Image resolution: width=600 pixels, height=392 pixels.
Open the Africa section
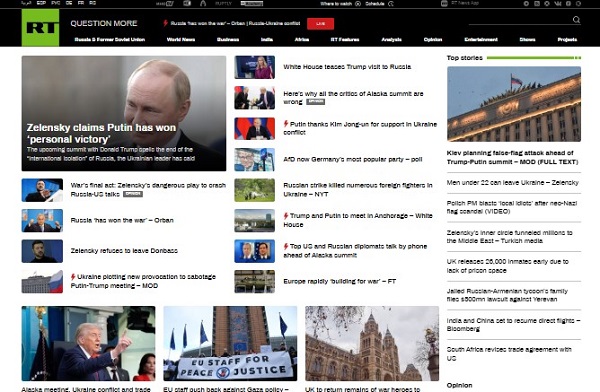click(302, 39)
